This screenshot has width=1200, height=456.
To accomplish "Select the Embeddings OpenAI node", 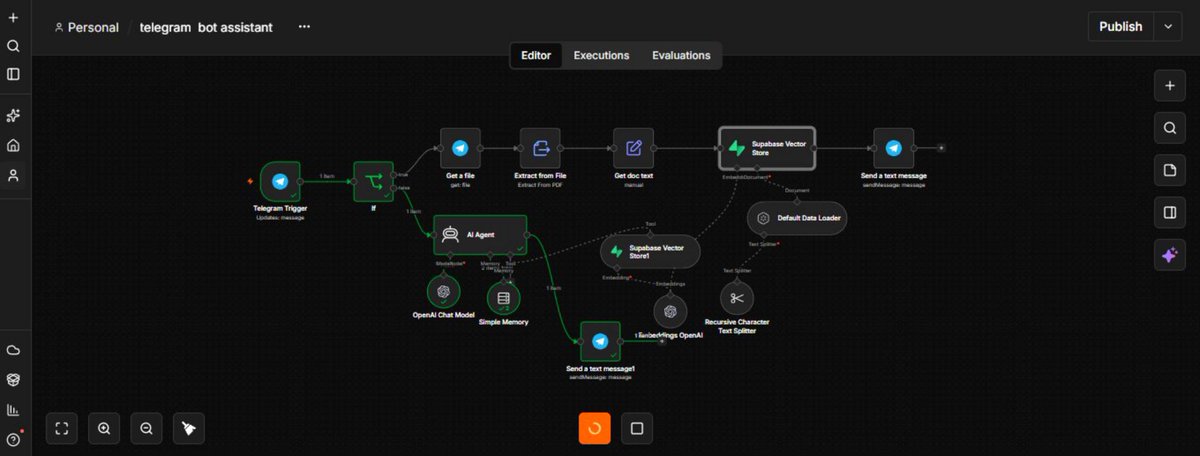I will click(x=670, y=310).
